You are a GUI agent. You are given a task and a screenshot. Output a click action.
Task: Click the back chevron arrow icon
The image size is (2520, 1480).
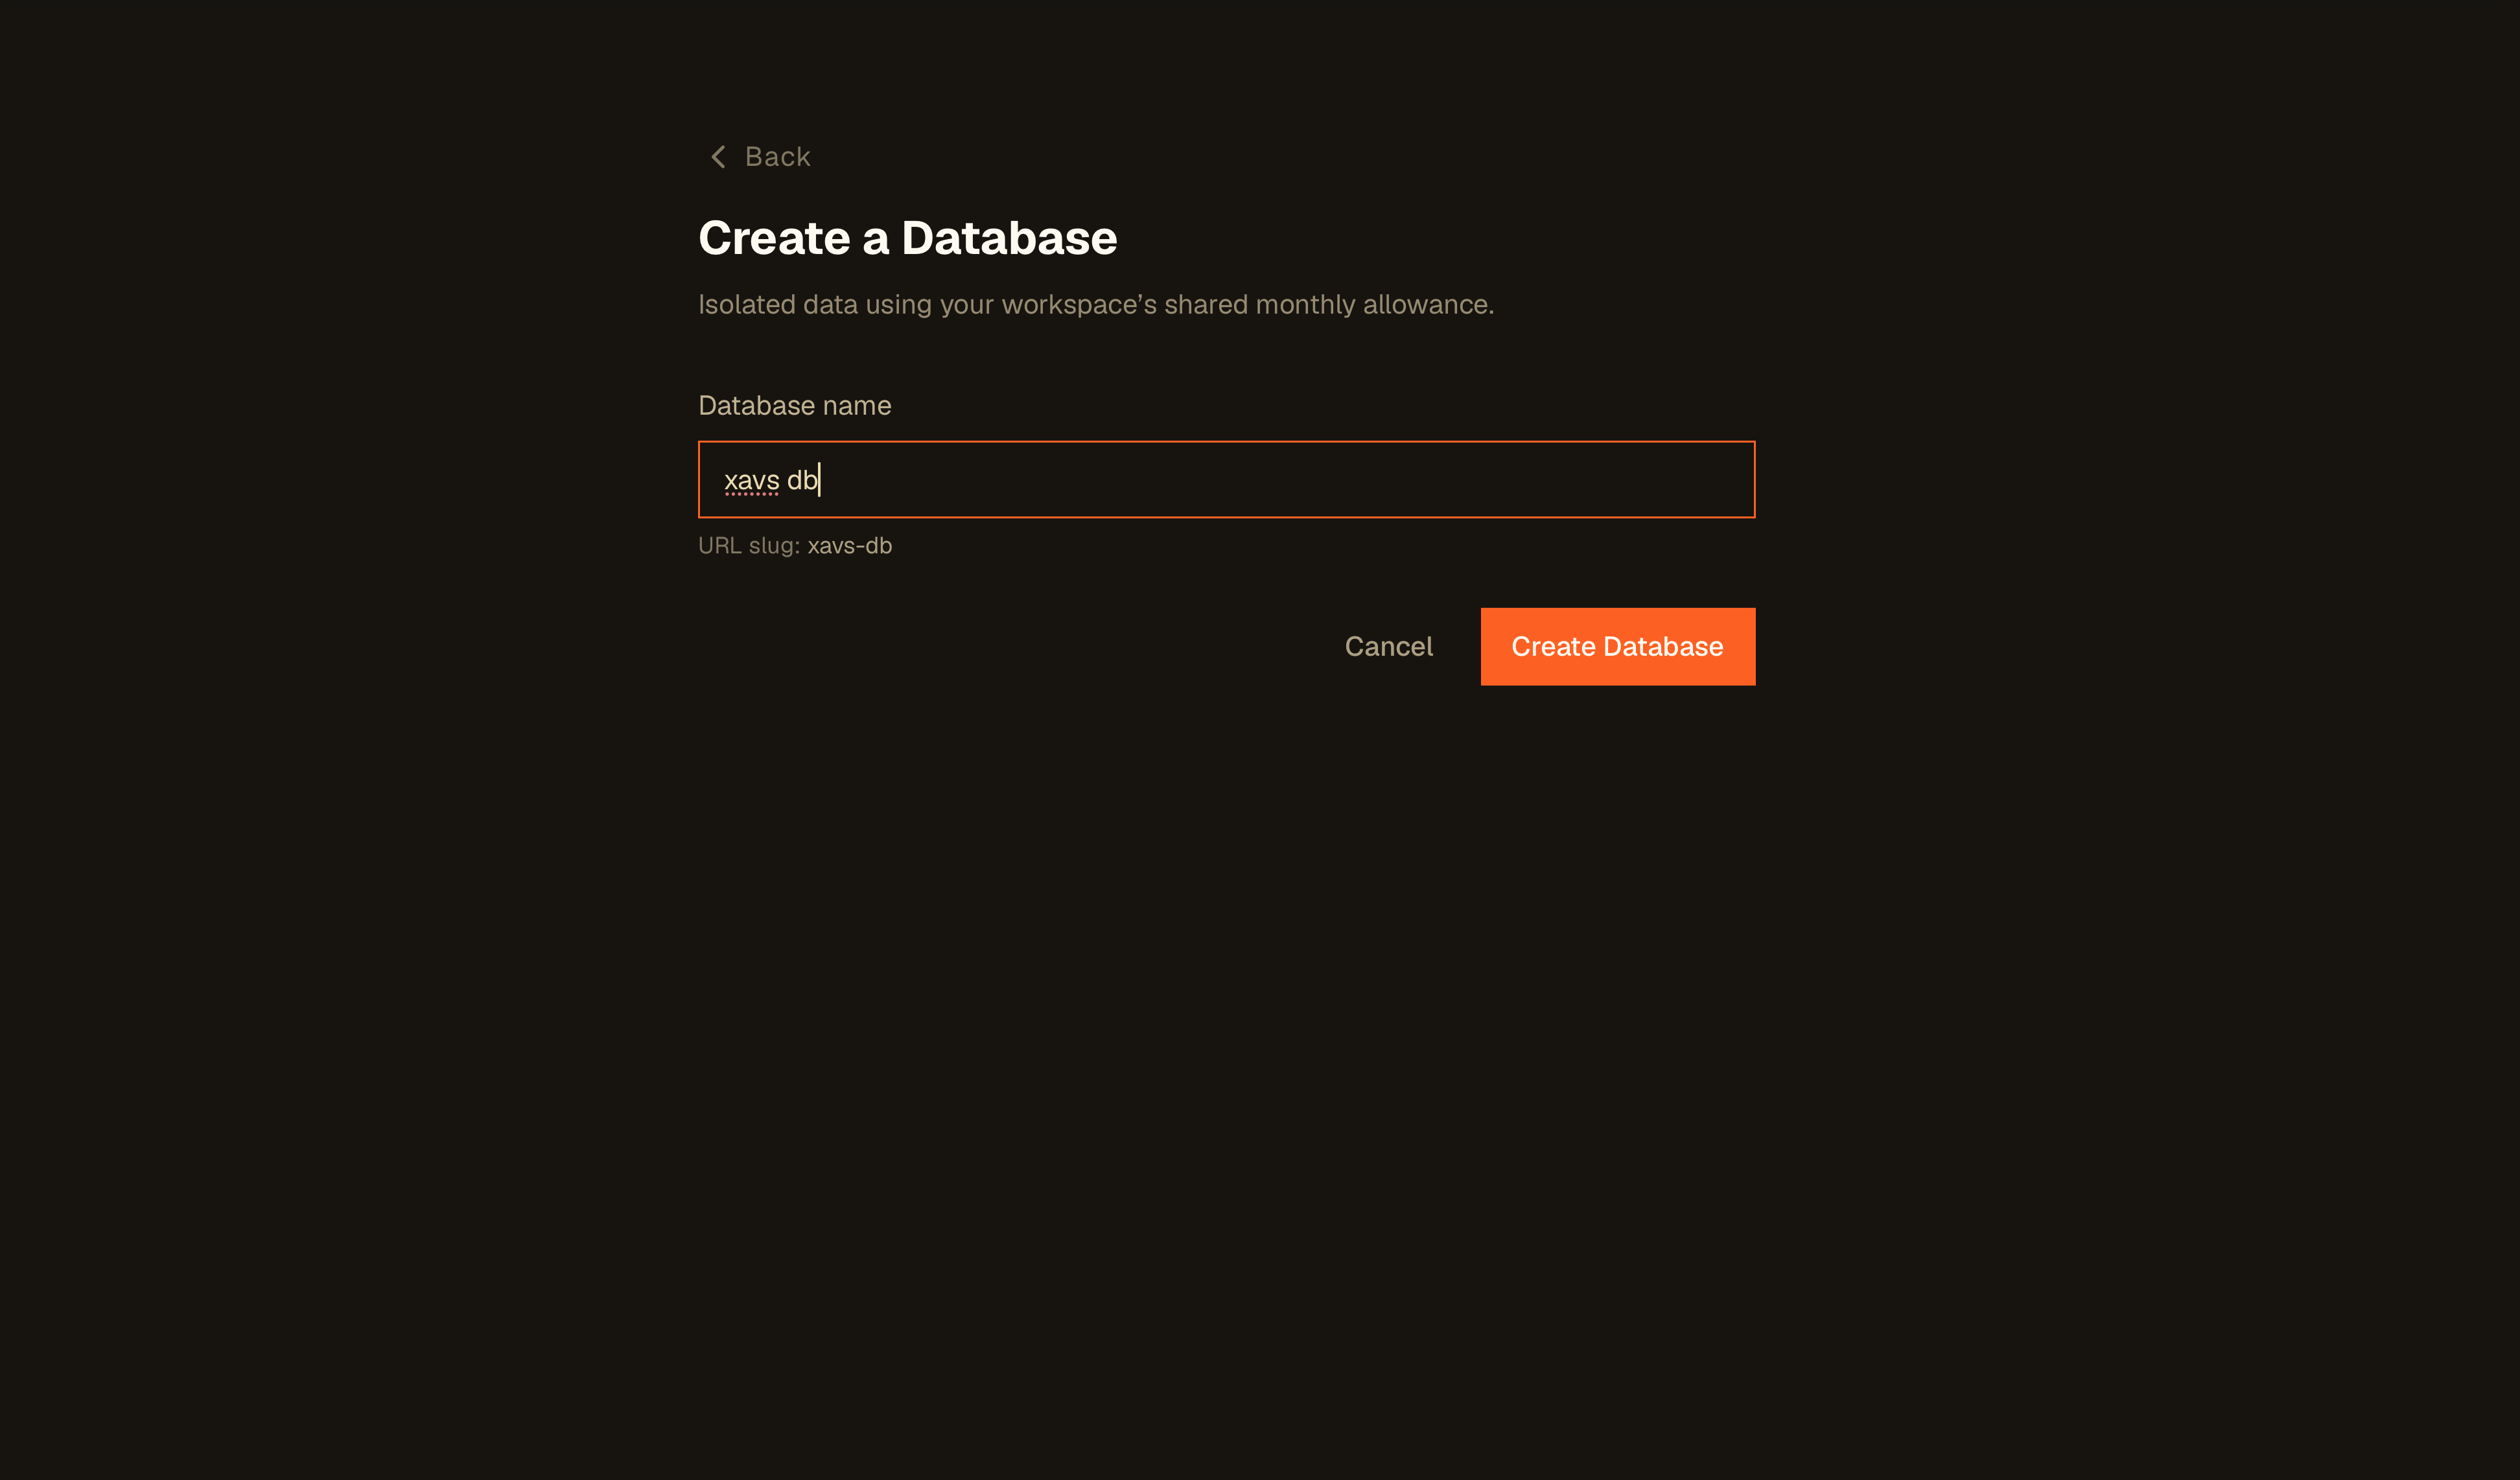(x=718, y=157)
